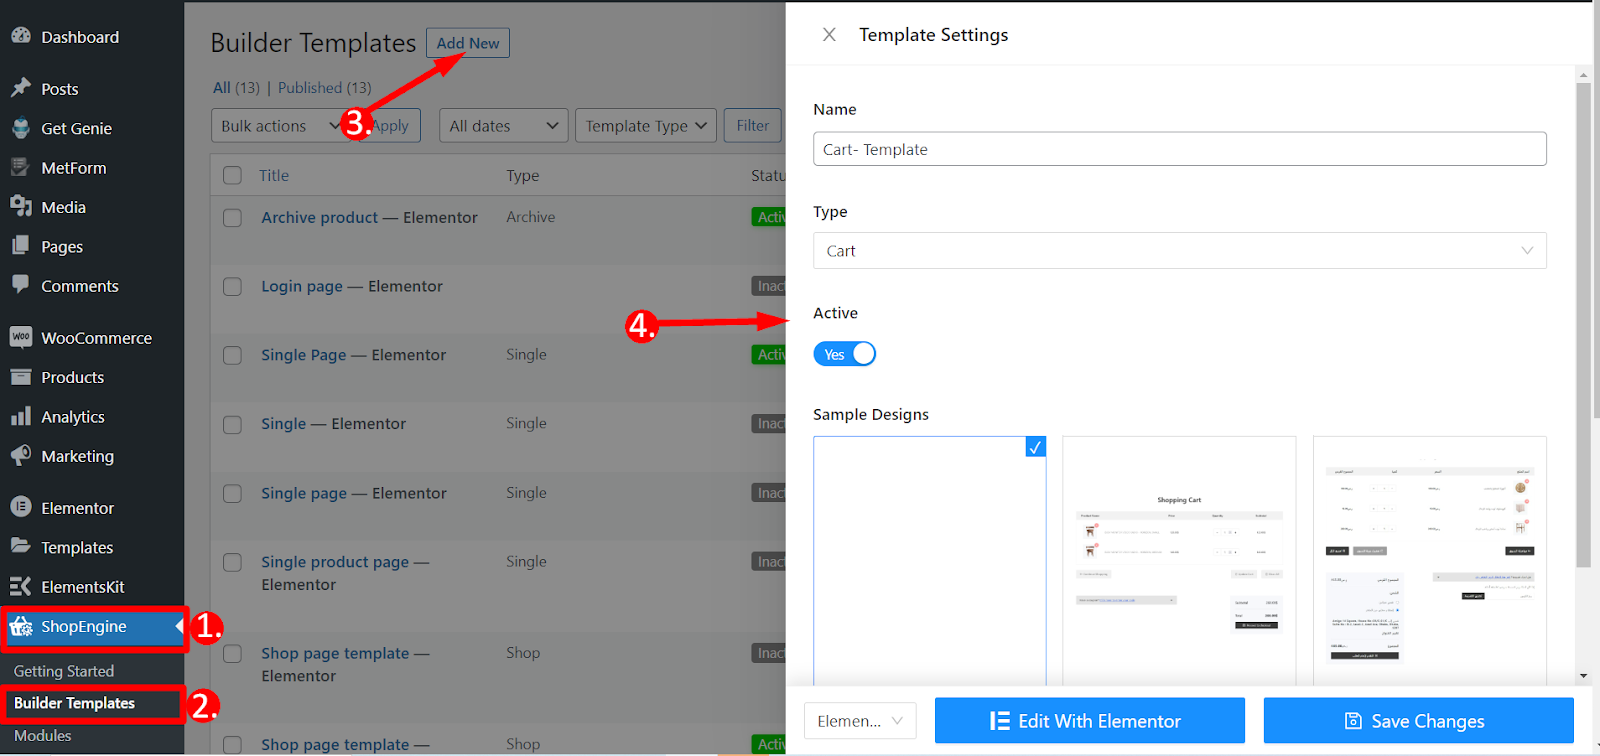
Task: Open the first Shop page template link
Action: [x=345, y=664]
